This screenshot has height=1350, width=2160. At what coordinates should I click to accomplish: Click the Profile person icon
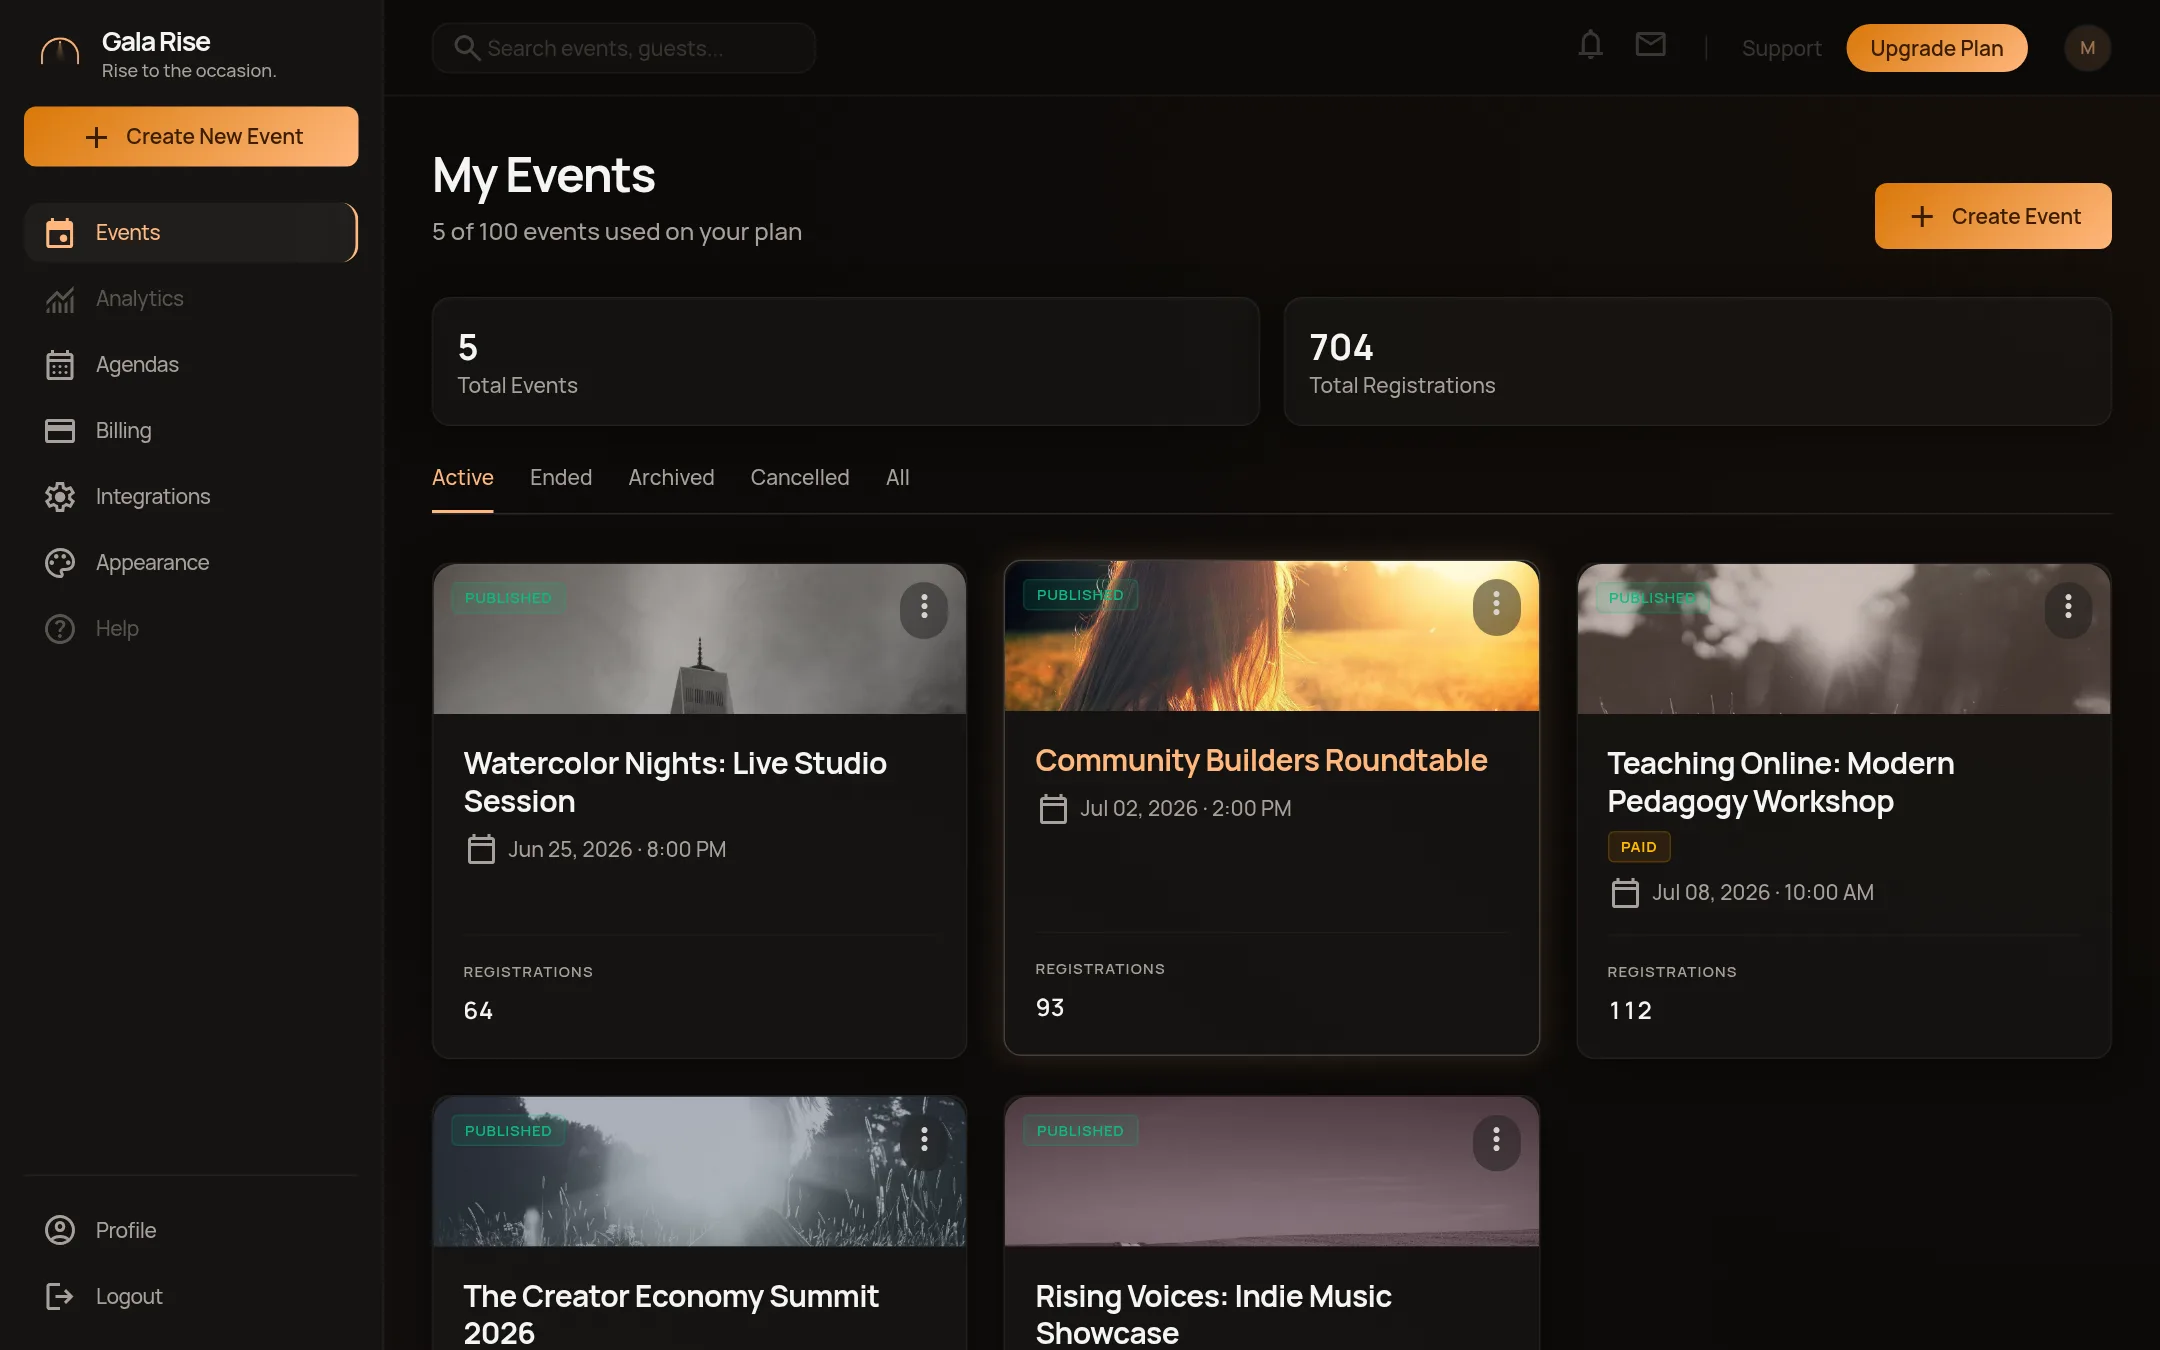pyautogui.click(x=60, y=1230)
